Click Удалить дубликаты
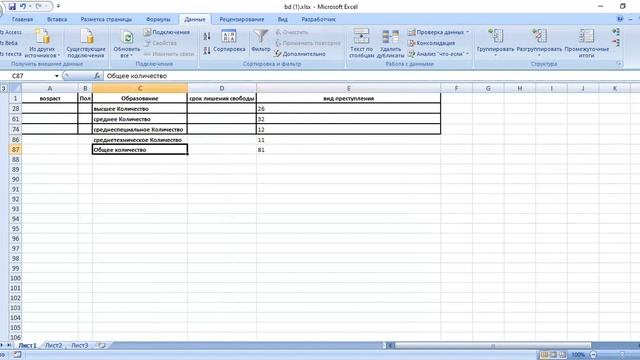 [390, 43]
